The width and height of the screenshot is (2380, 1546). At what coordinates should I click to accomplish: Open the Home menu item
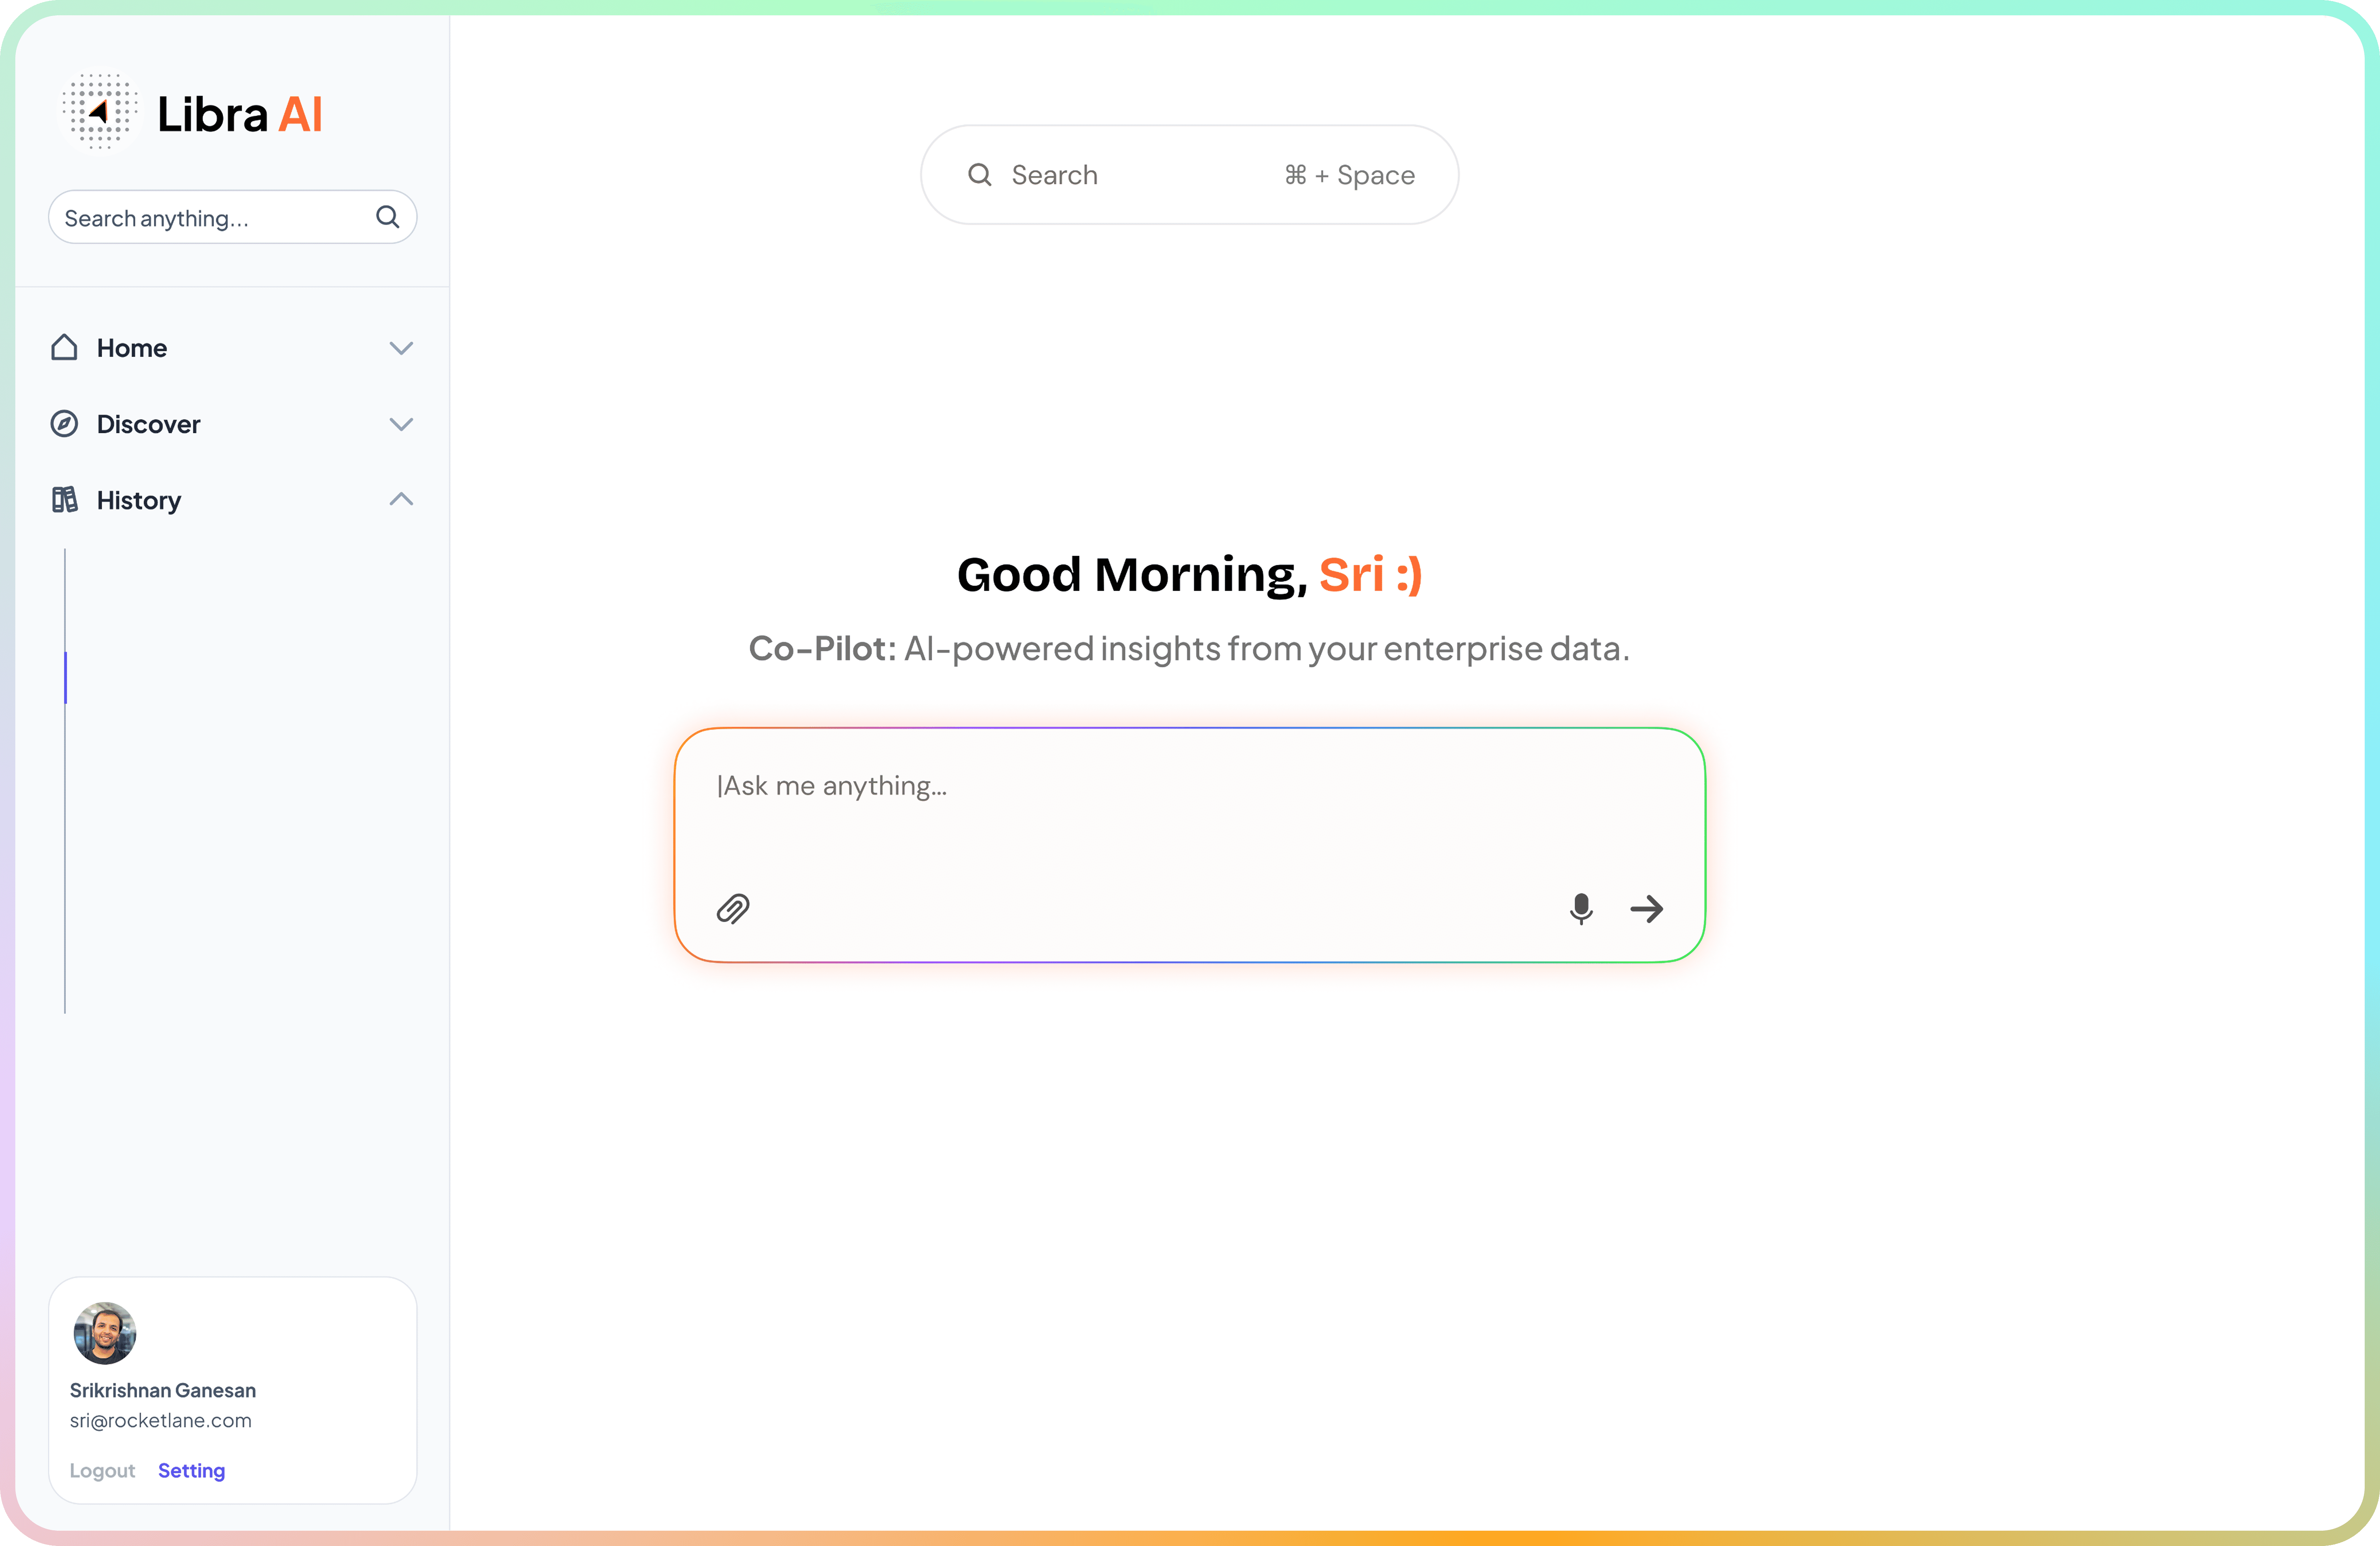232,348
